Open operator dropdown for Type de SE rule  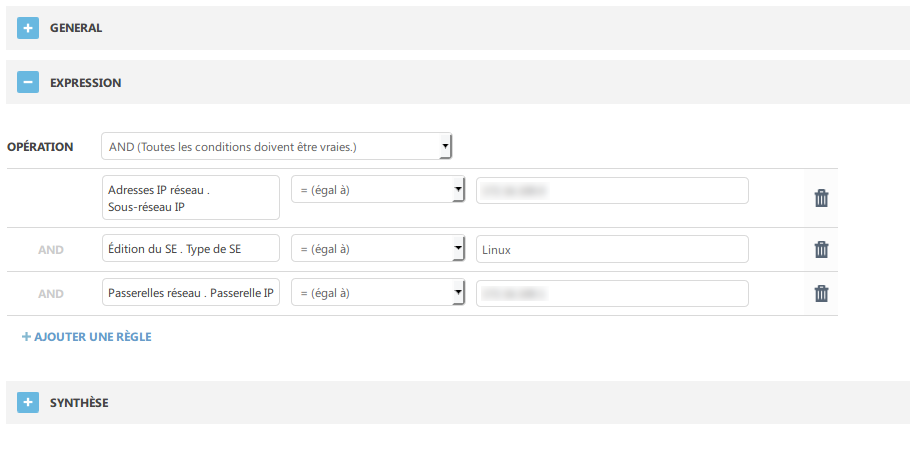(x=378, y=249)
